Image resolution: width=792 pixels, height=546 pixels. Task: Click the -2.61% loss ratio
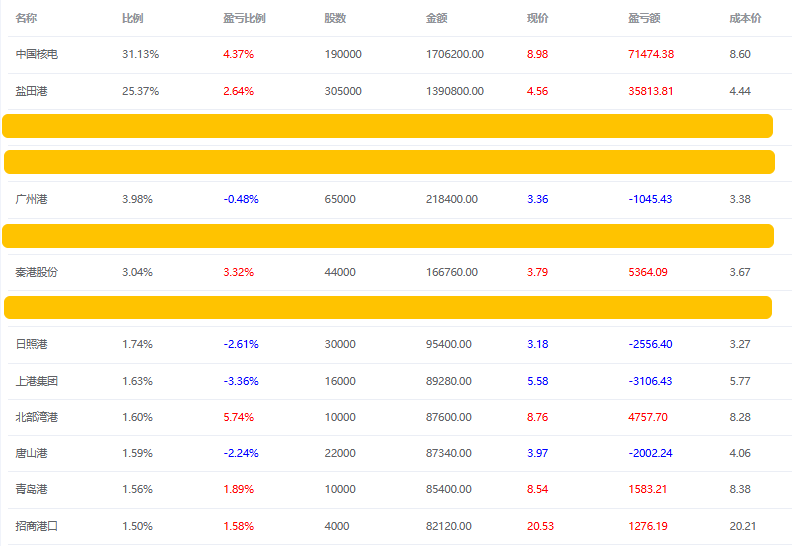click(241, 344)
